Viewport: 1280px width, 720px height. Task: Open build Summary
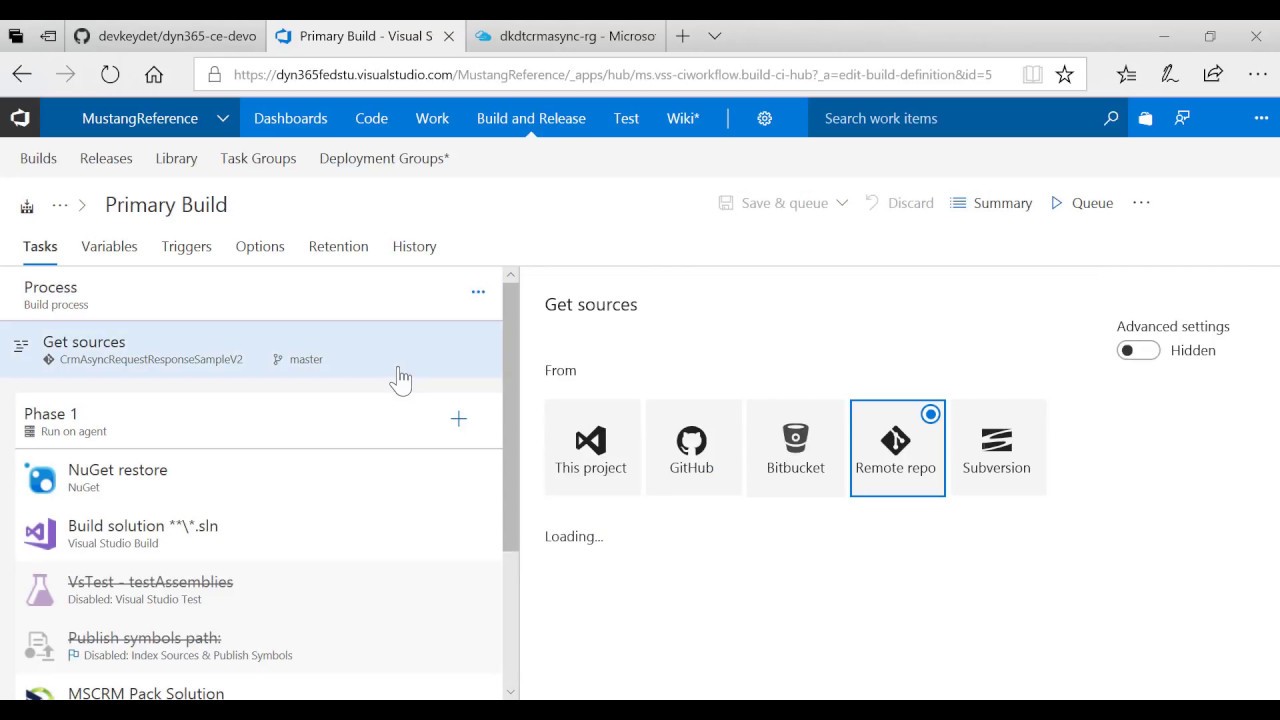click(991, 203)
